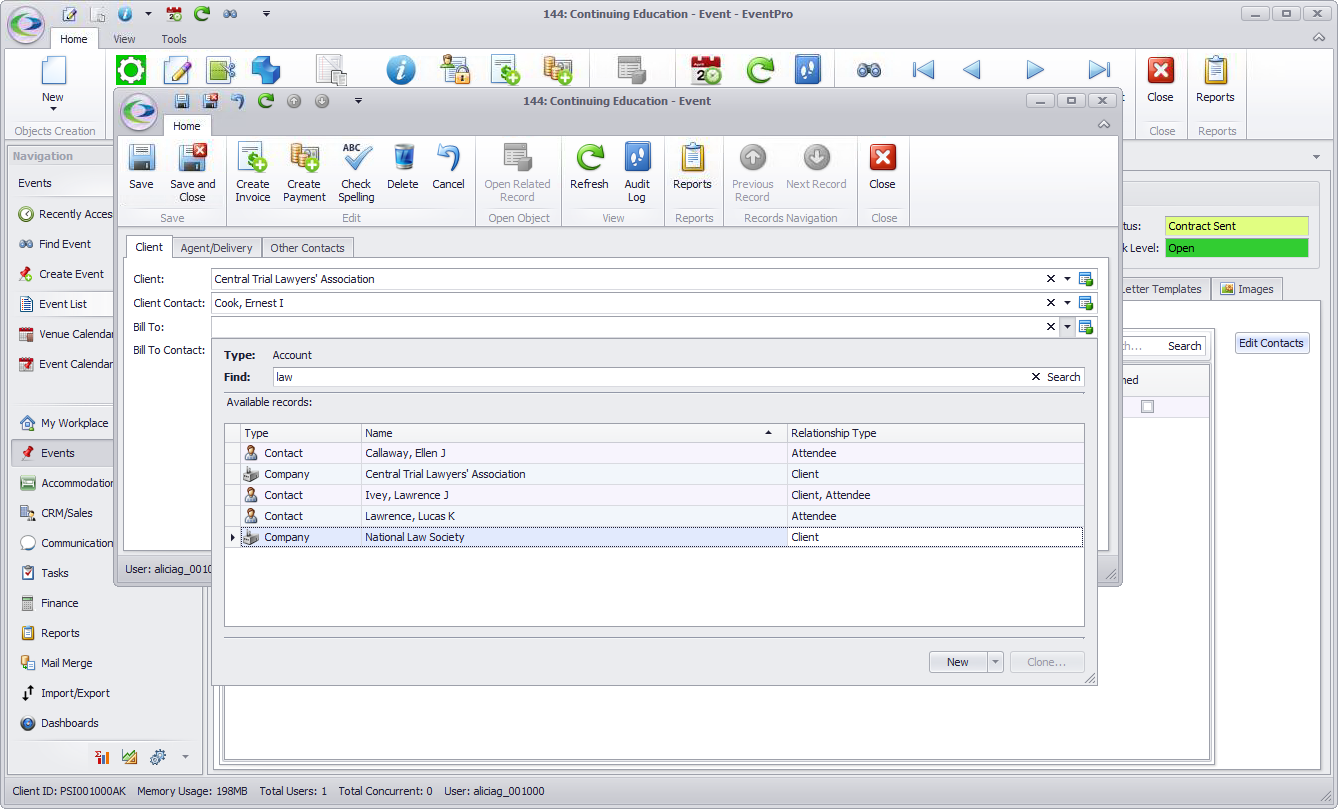
Task: Click the Delete trash icon
Action: (x=403, y=158)
